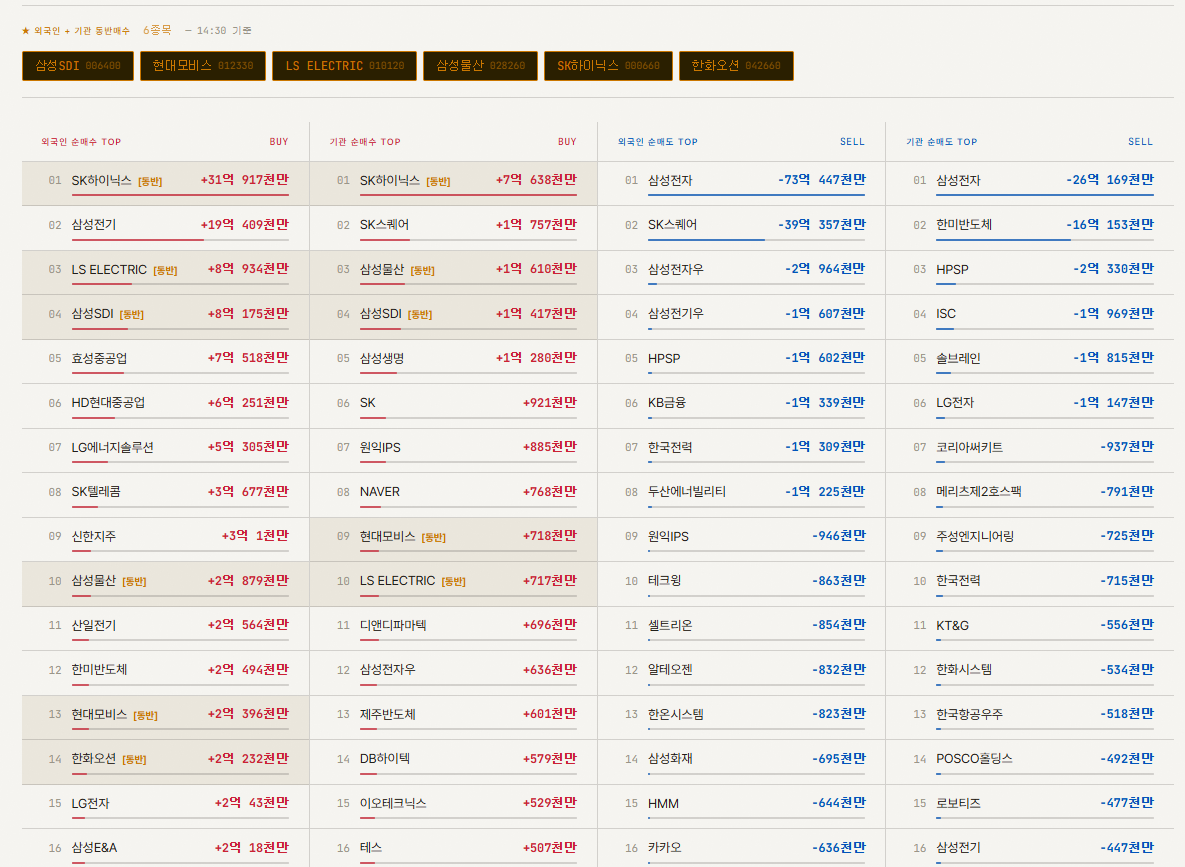Click SK스퀘어 row with +1억 757천만
The image size is (1185, 867).
click(x=453, y=228)
